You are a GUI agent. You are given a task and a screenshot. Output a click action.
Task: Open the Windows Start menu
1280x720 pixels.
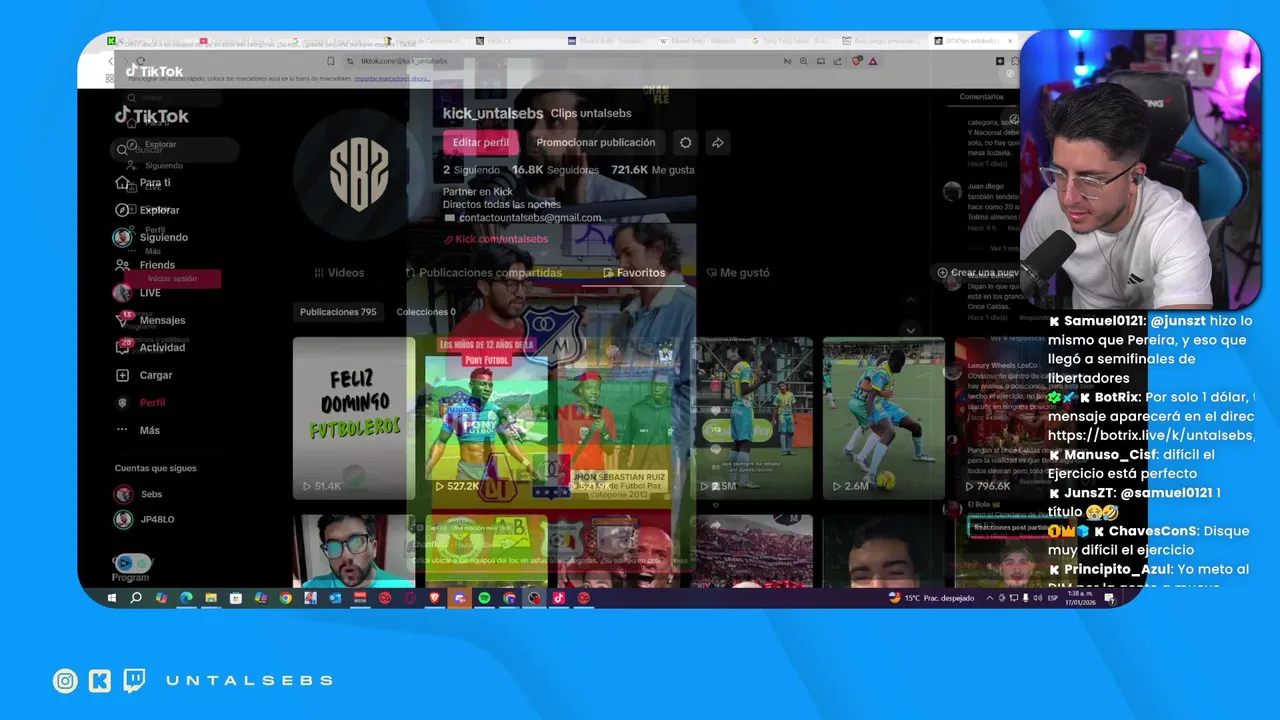[x=112, y=598]
